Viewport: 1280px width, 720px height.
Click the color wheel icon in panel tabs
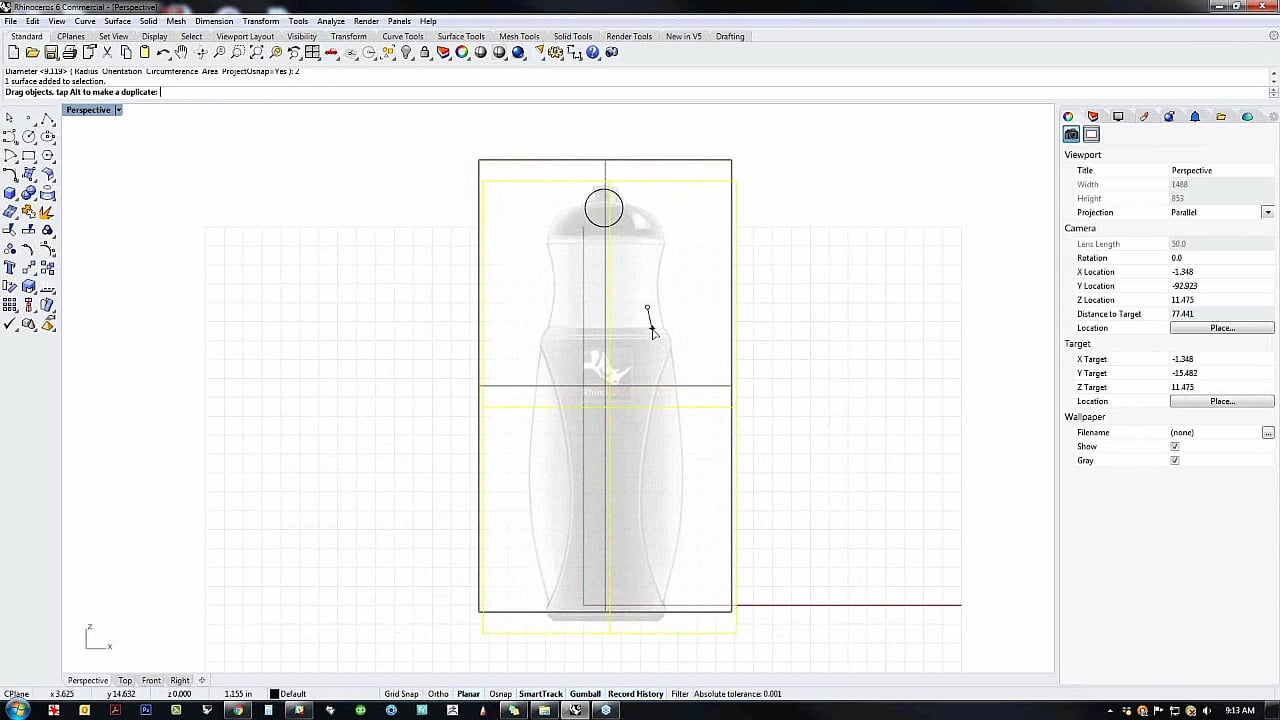(1068, 117)
